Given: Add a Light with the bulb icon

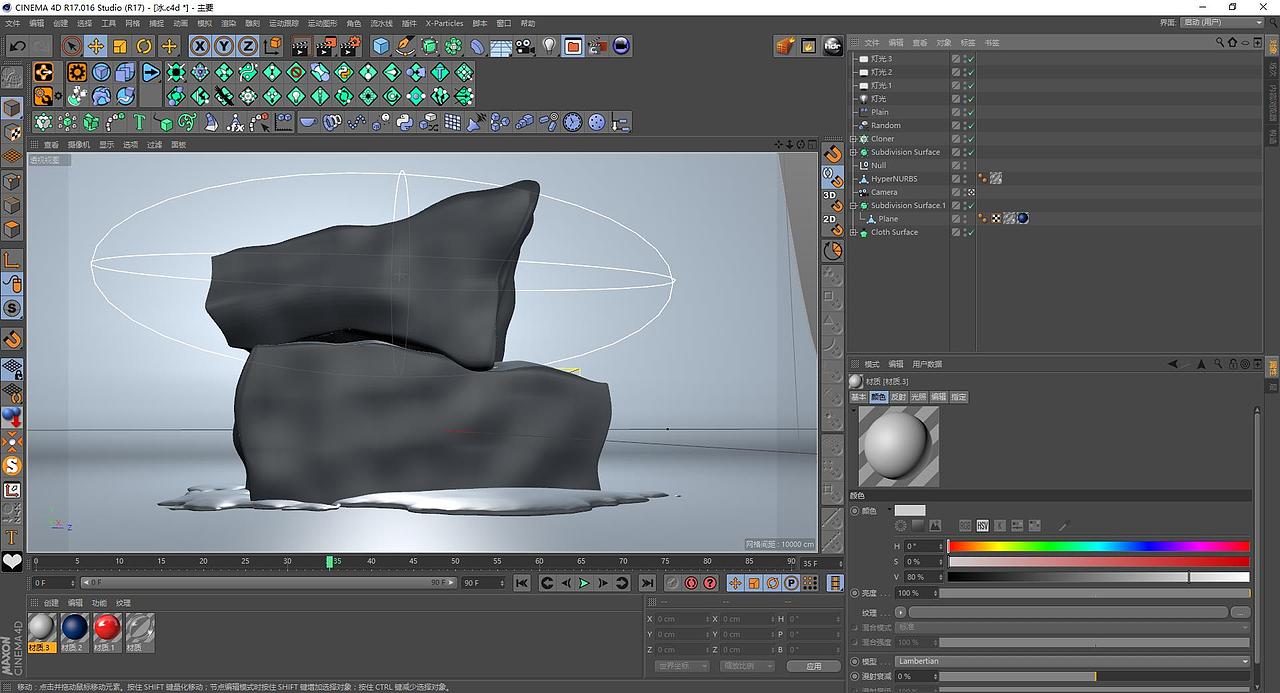Looking at the screenshot, I should tap(549, 46).
